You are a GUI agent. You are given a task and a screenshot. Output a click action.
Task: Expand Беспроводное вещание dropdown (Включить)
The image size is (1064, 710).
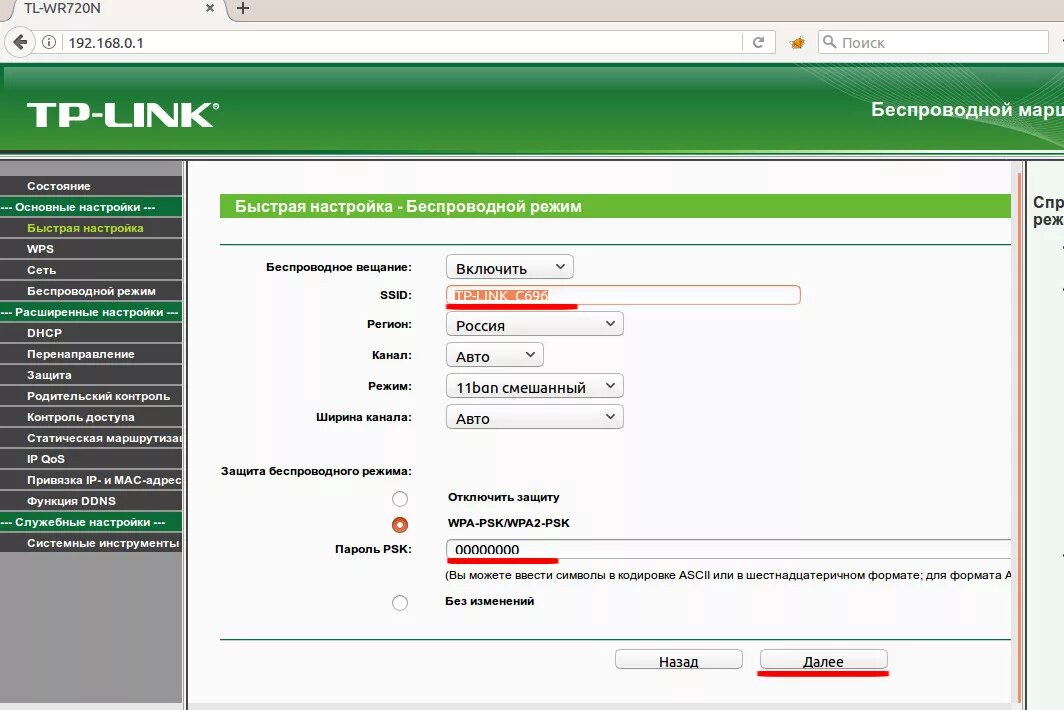tap(510, 267)
